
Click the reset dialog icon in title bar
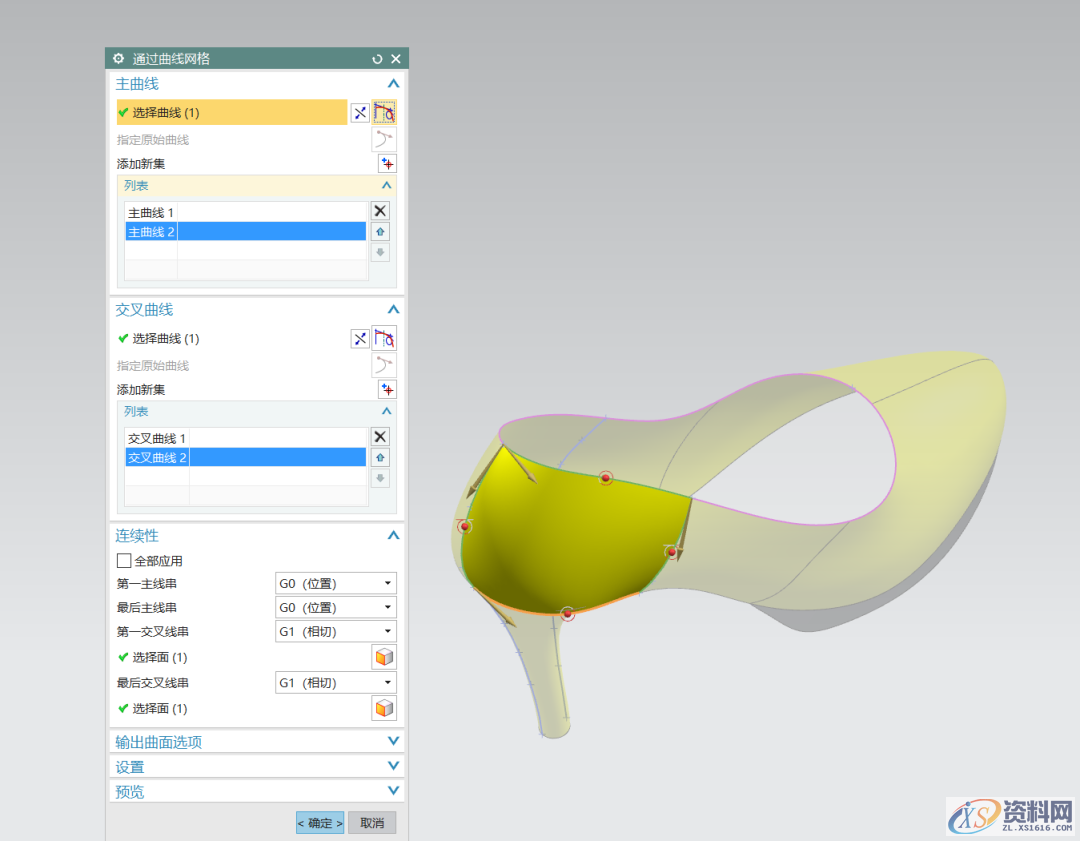377,59
